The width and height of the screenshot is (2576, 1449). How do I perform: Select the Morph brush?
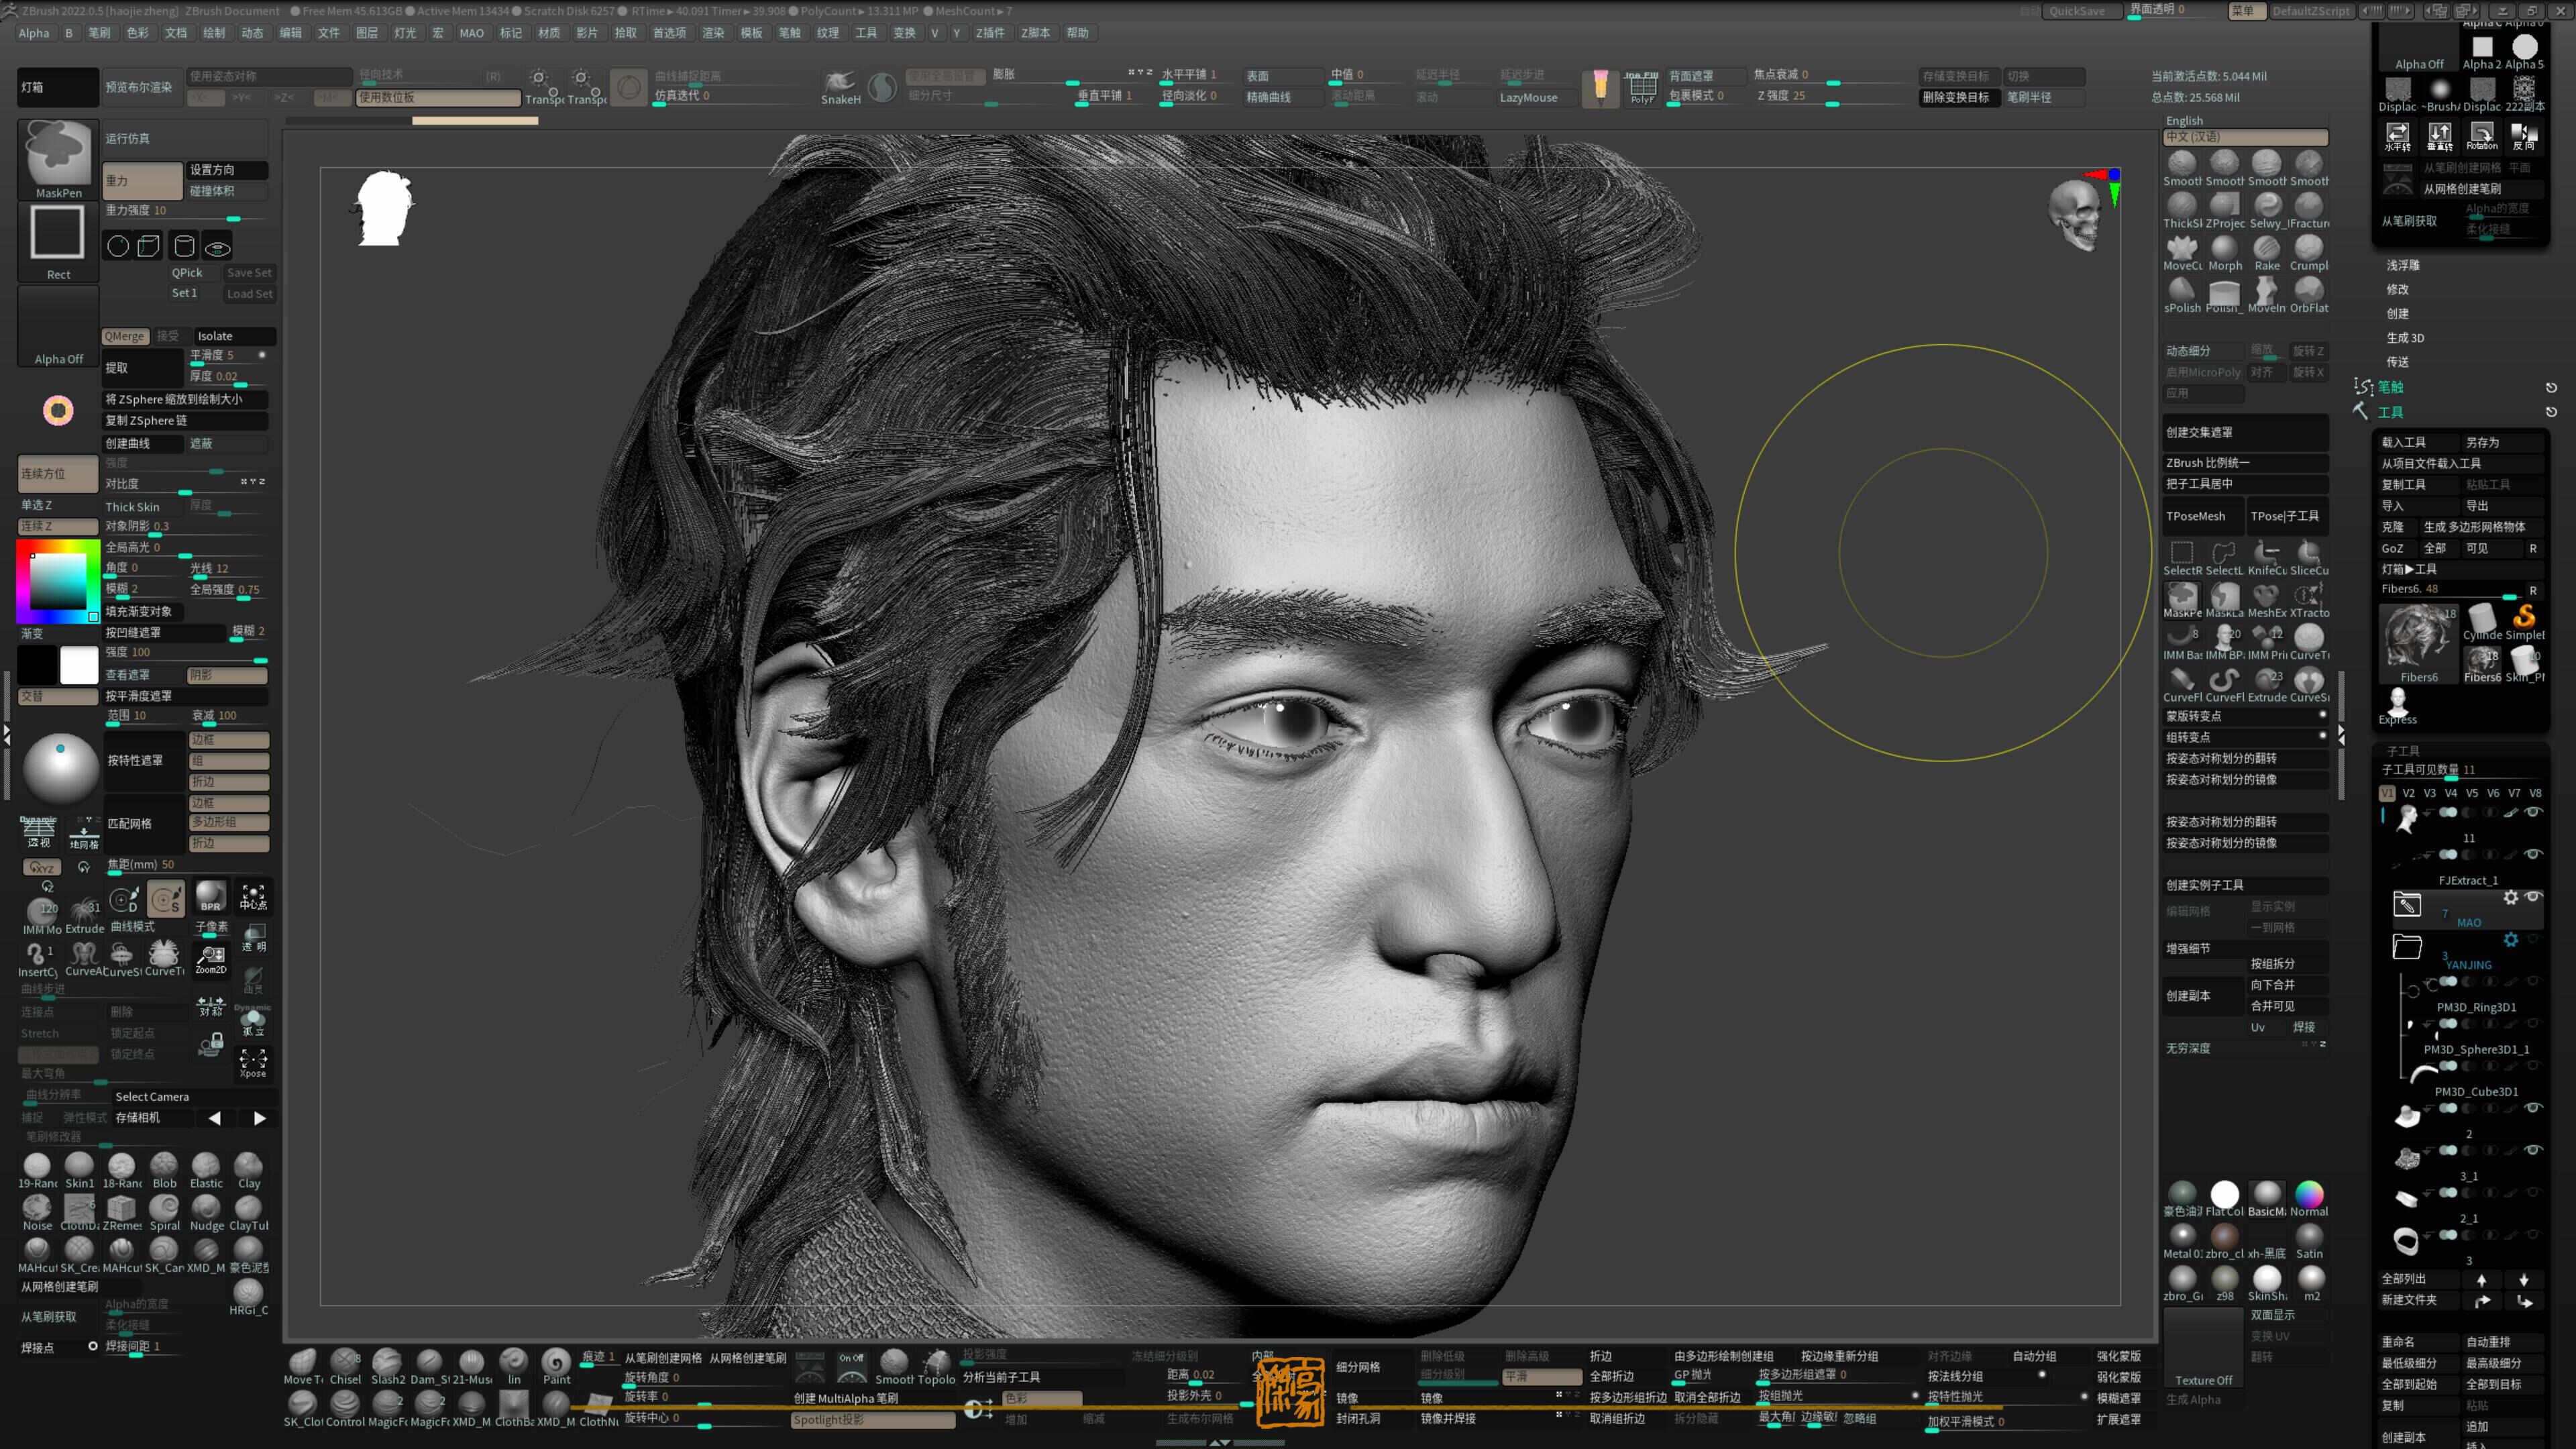2224,248
